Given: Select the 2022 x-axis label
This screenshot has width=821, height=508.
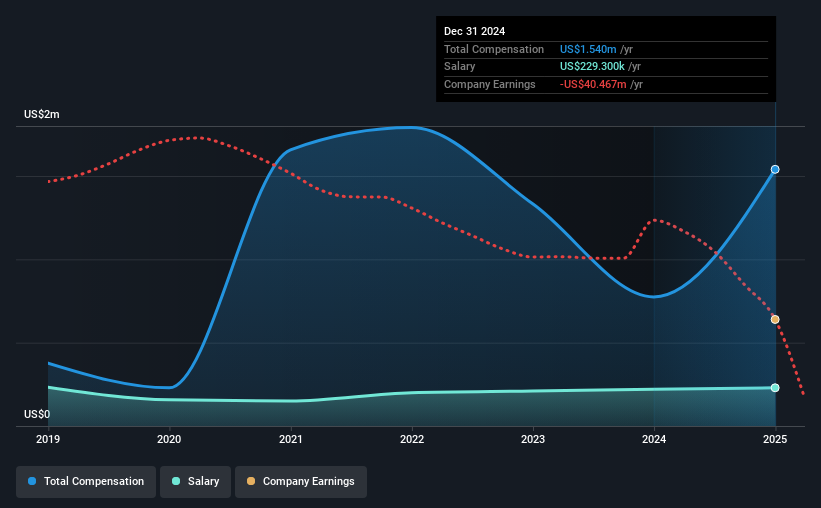Looking at the screenshot, I should (x=412, y=439).
